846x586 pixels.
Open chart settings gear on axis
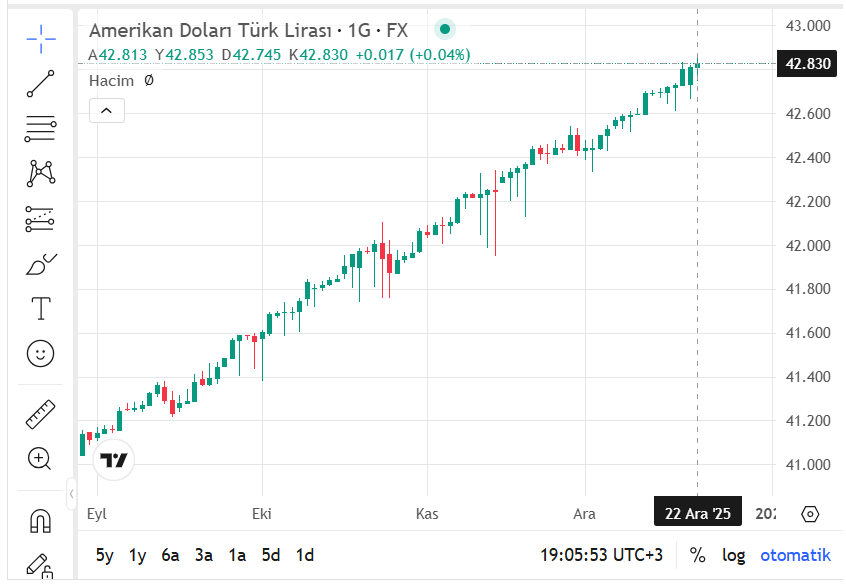(810, 514)
